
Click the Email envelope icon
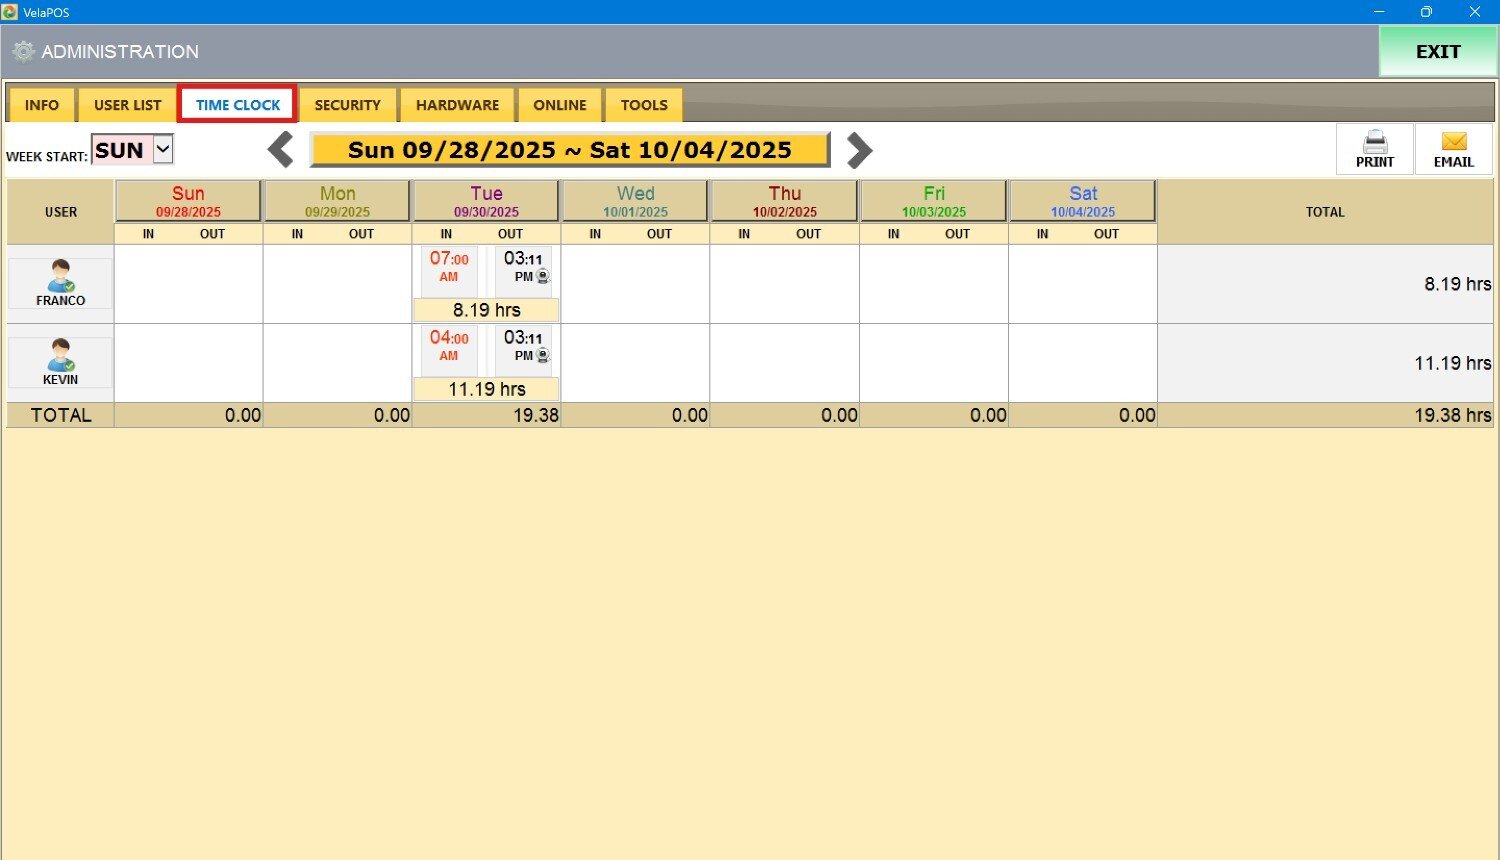pos(1453,142)
